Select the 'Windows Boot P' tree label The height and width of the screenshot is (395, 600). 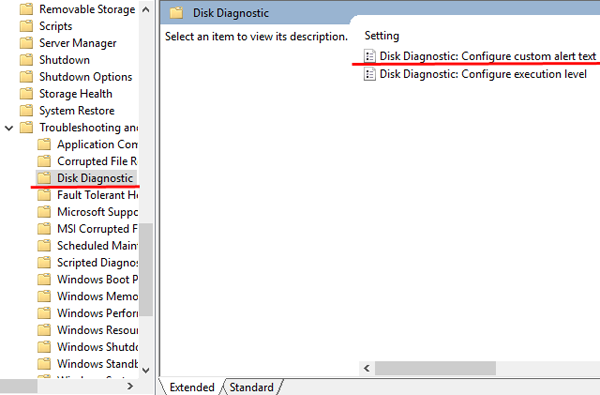(x=98, y=279)
